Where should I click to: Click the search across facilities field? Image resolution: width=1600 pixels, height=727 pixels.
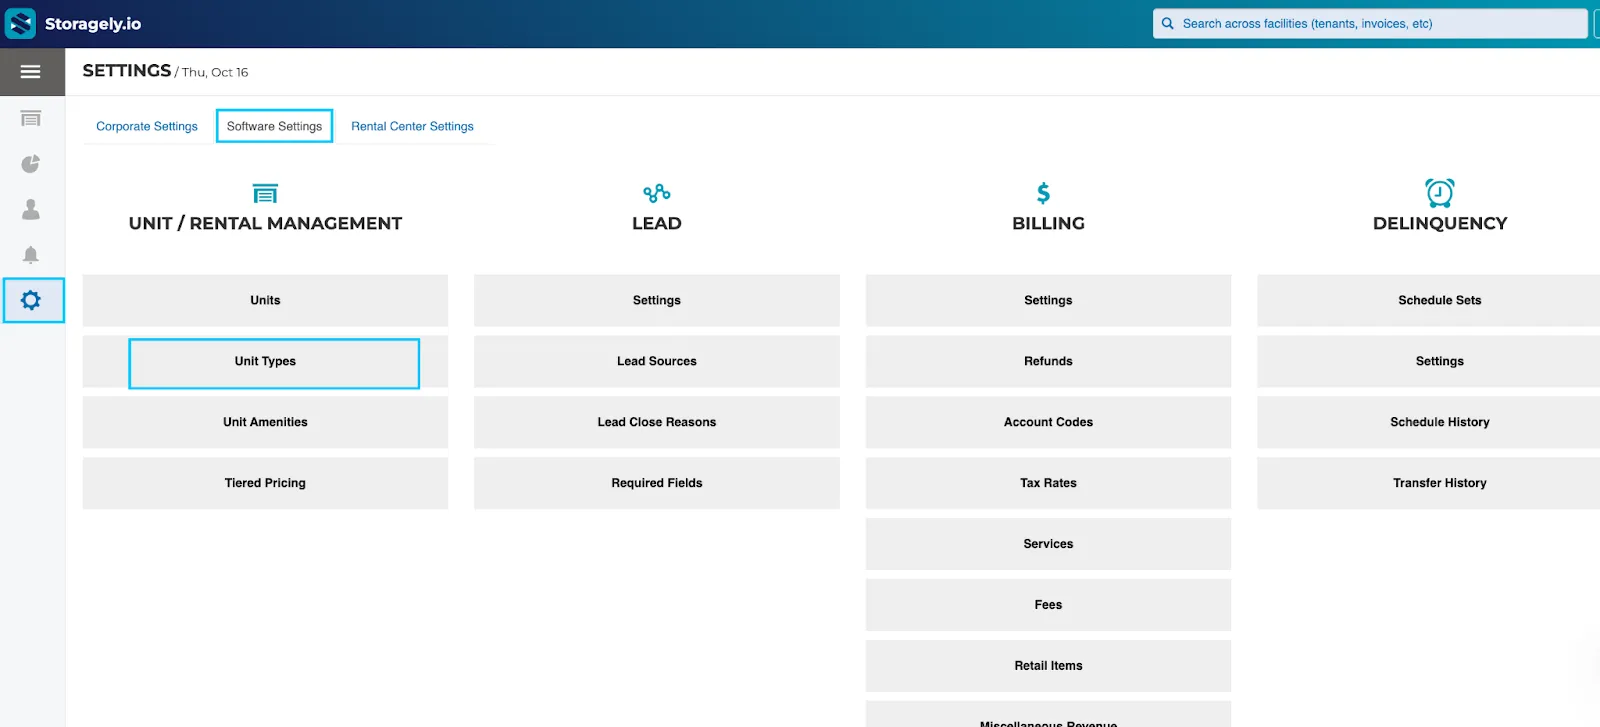tap(1370, 23)
